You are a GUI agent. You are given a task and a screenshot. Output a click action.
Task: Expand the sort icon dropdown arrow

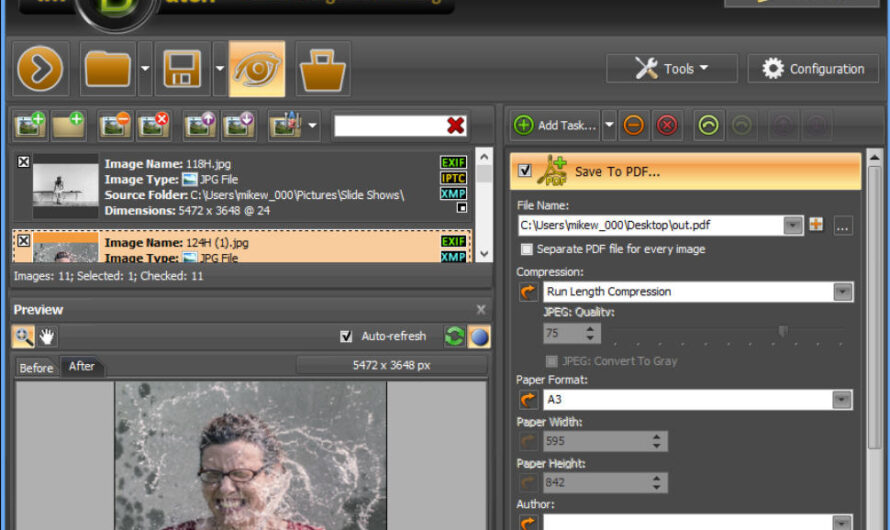click(x=312, y=125)
